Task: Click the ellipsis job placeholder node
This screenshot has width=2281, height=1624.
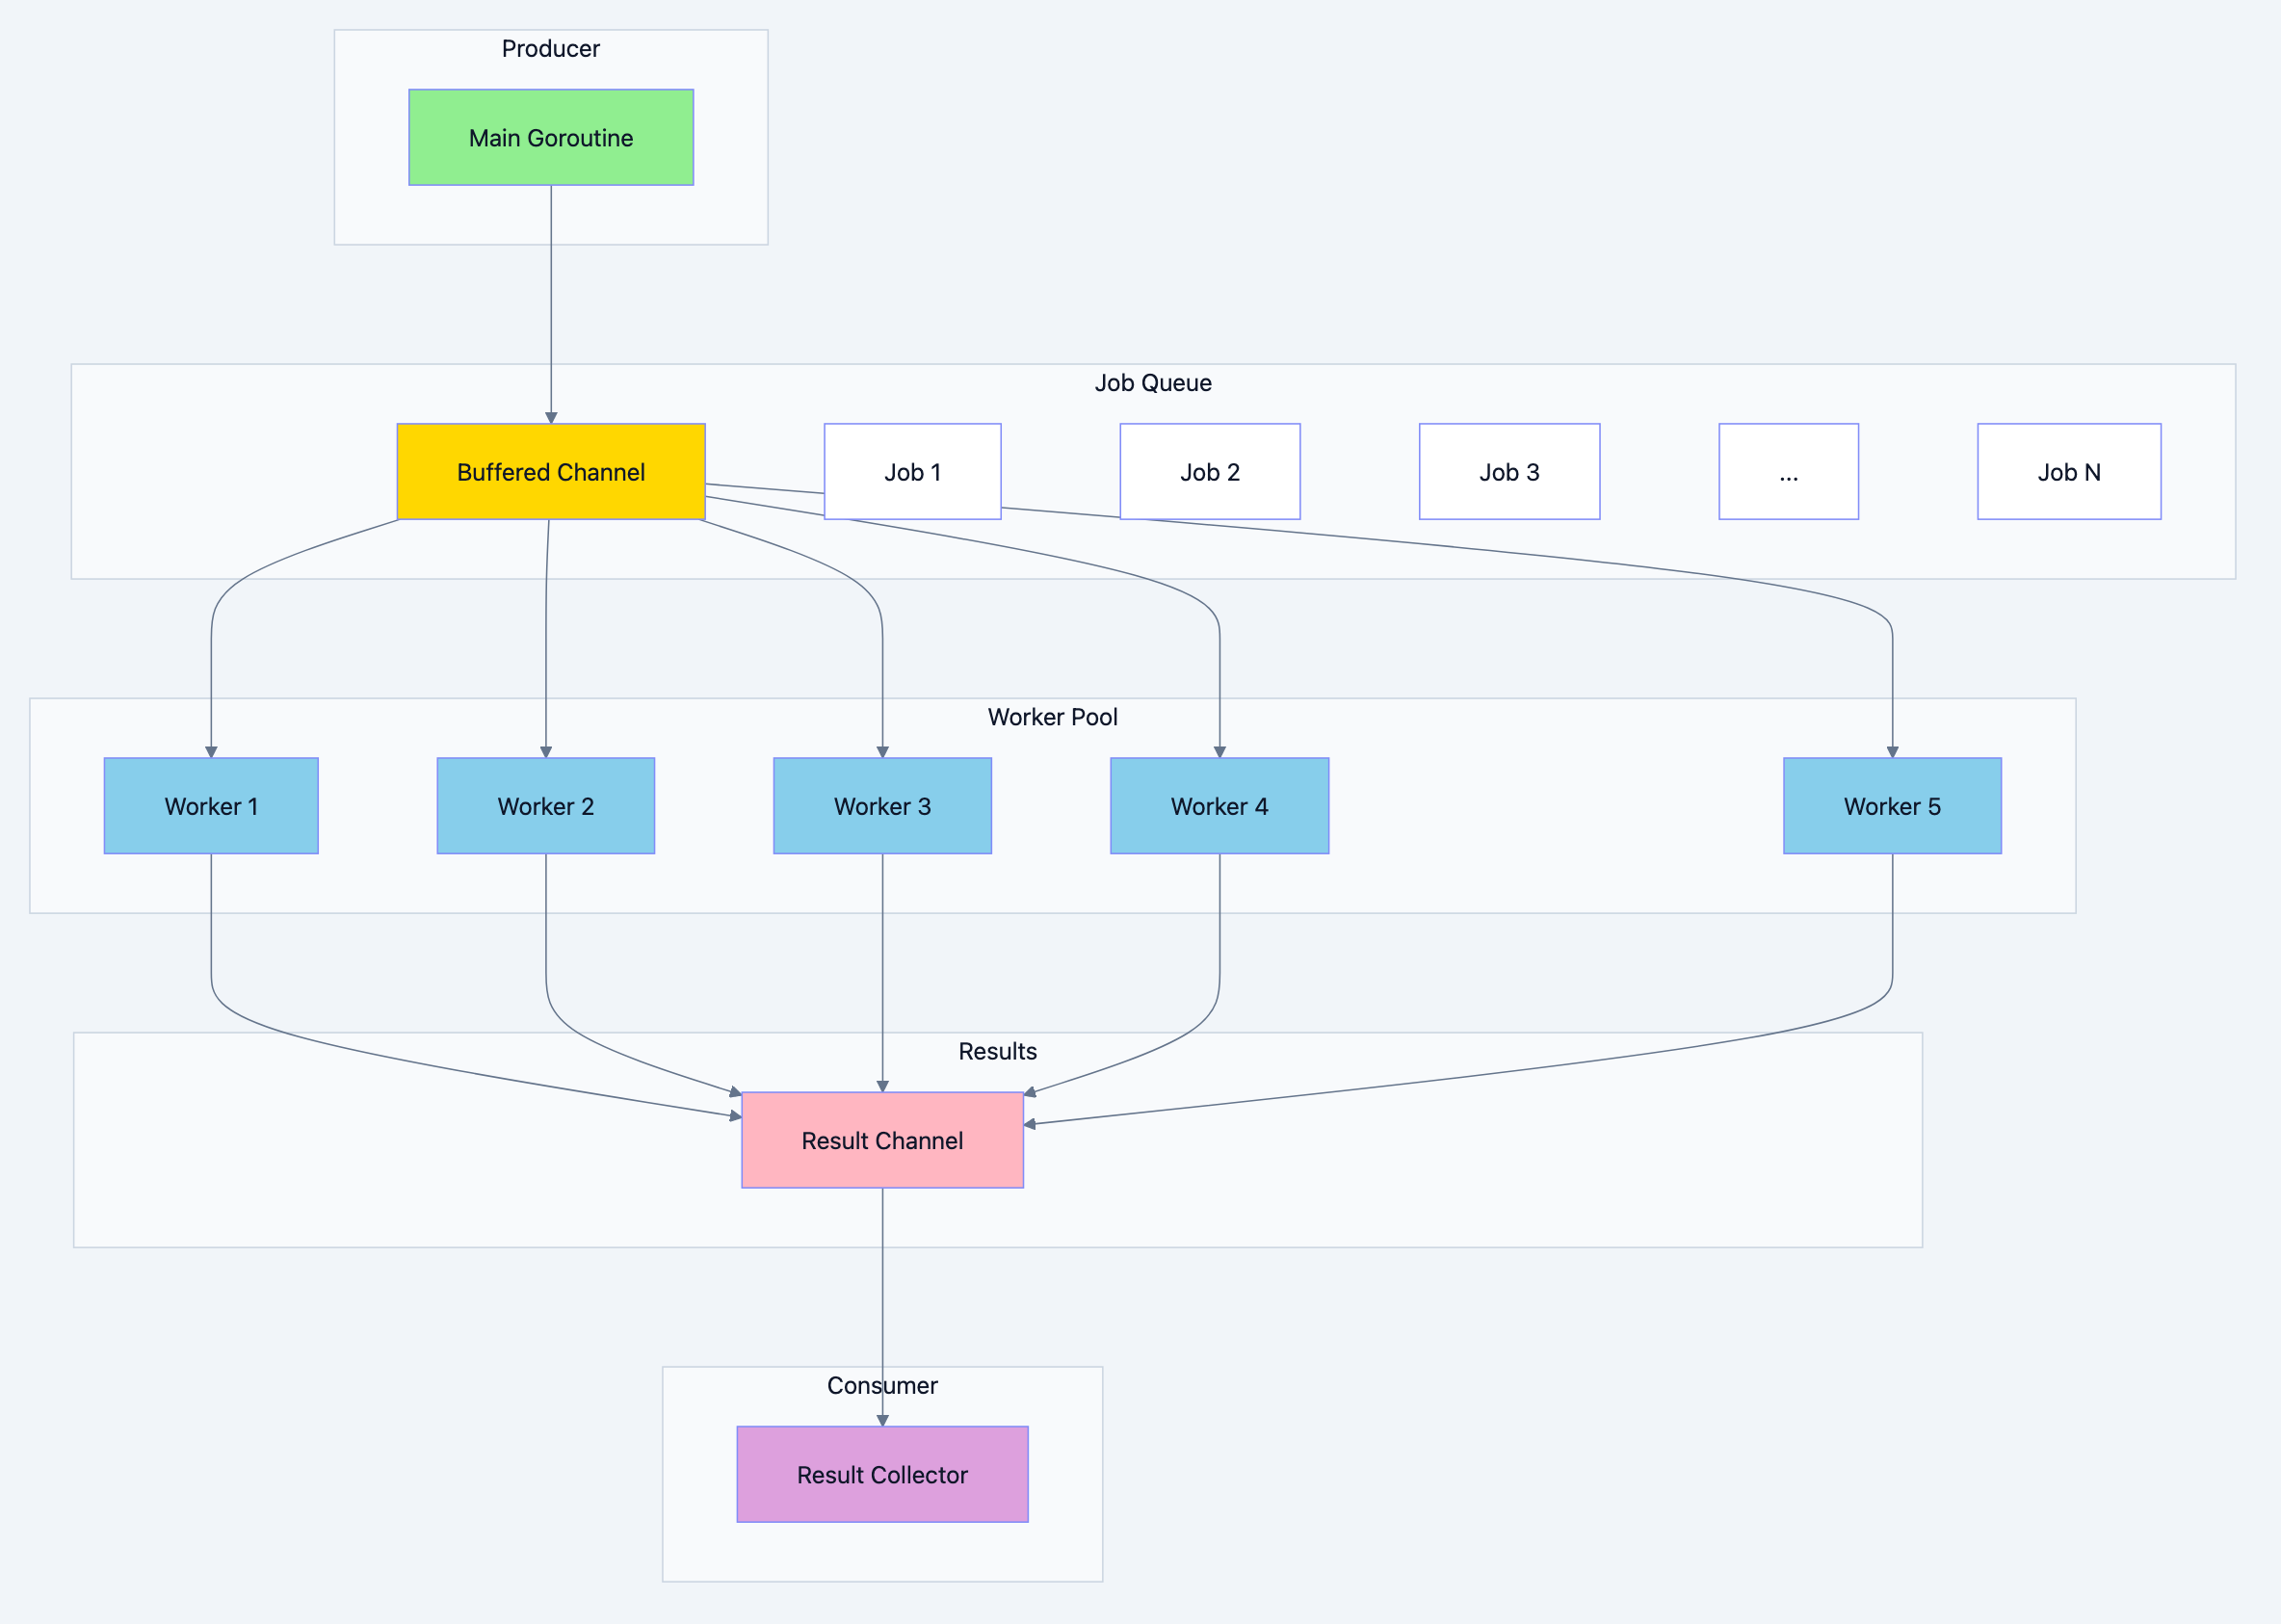Action: pos(1788,471)
